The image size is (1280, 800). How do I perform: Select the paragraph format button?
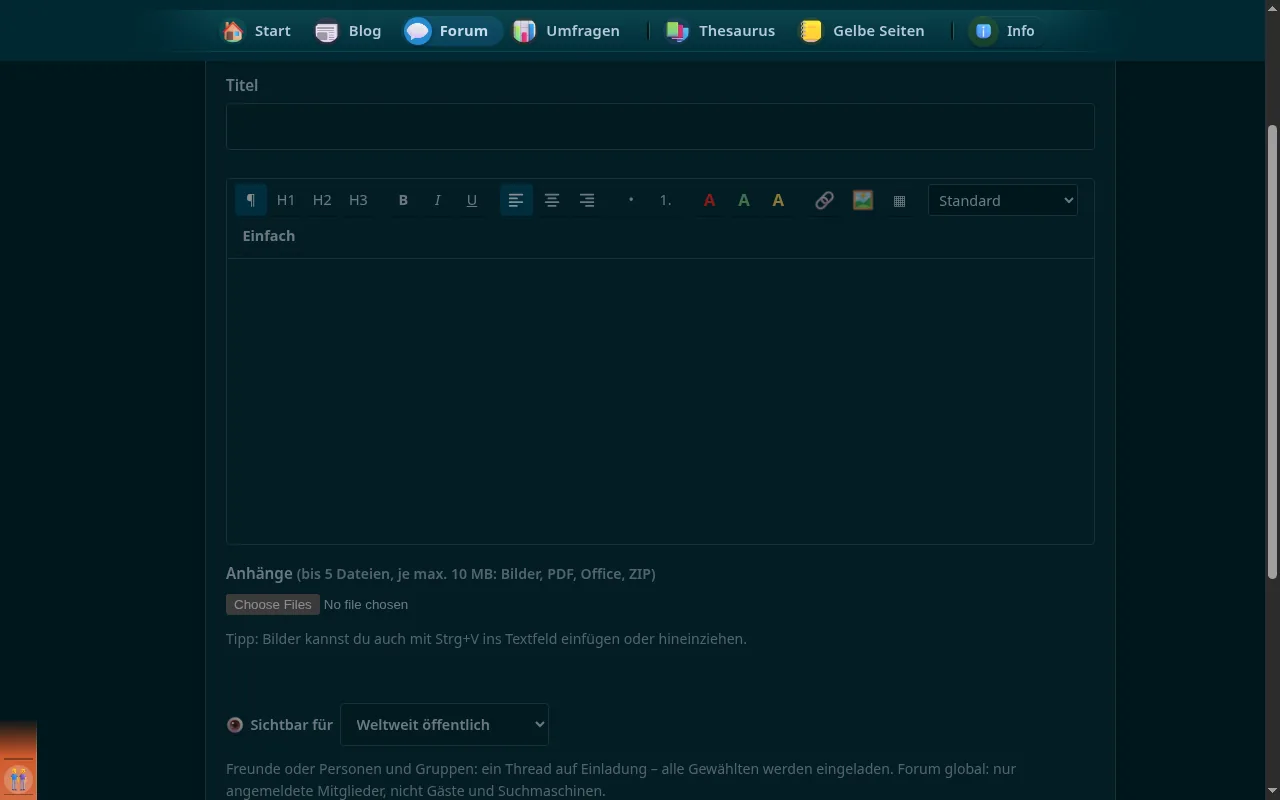pos(251,200)
